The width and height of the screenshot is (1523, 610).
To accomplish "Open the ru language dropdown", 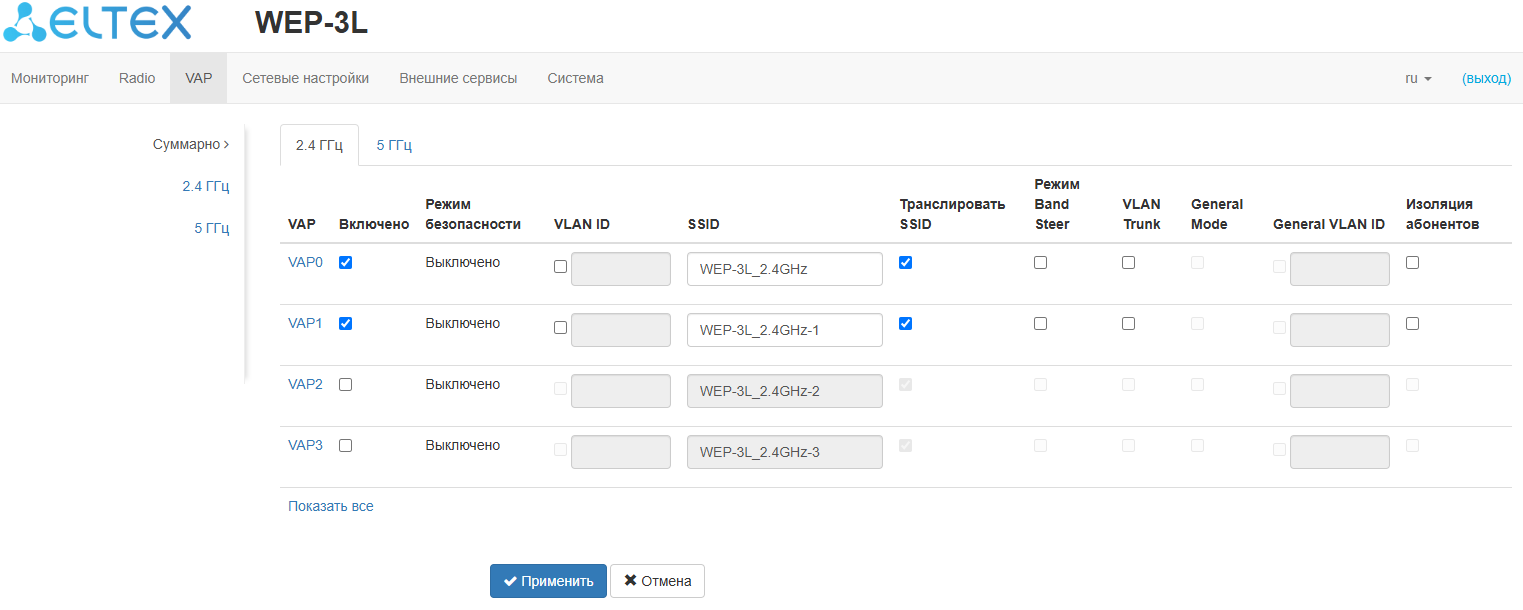I will (1418, 78).
